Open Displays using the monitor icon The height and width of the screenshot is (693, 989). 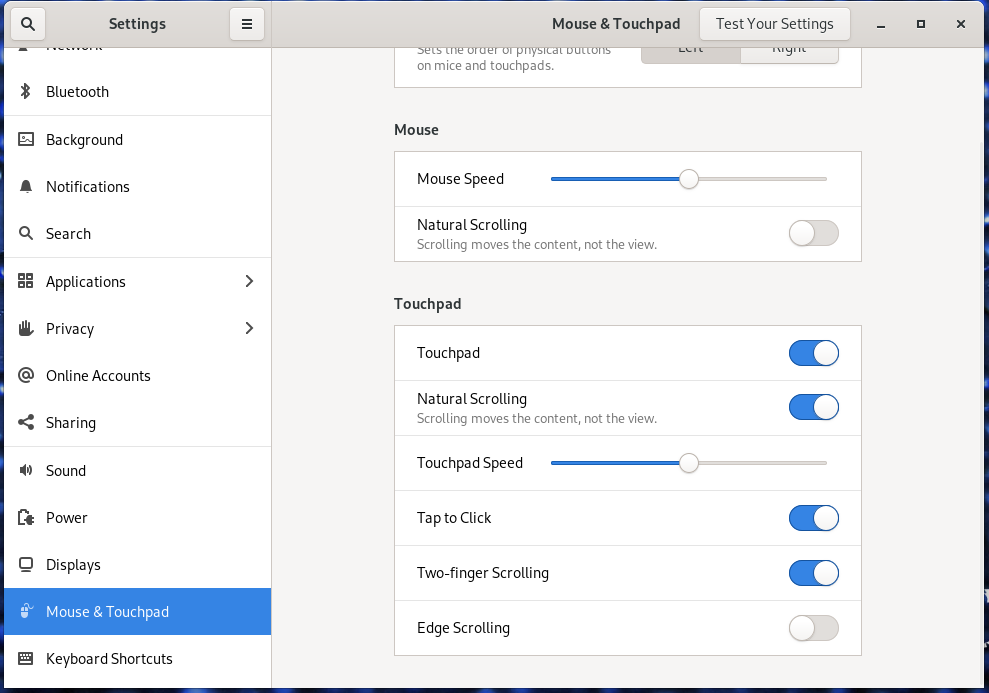[x=24, y=564]
